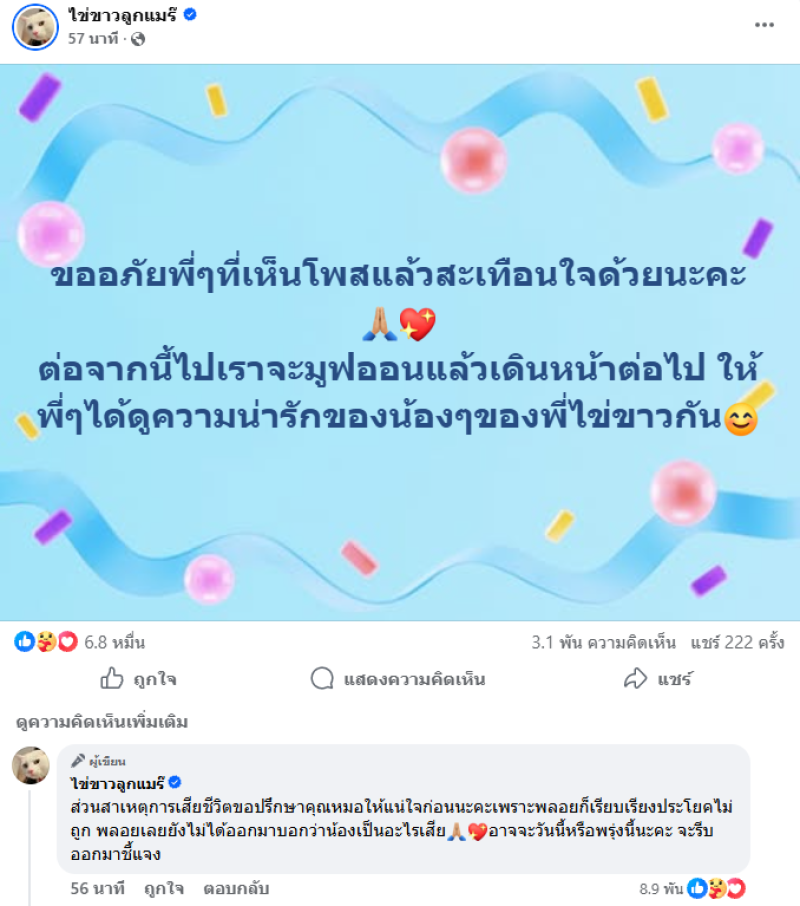Open the 57 นาที post timestamp
Viewport: 800px width, 906px height.
click(x=92, y=39)
